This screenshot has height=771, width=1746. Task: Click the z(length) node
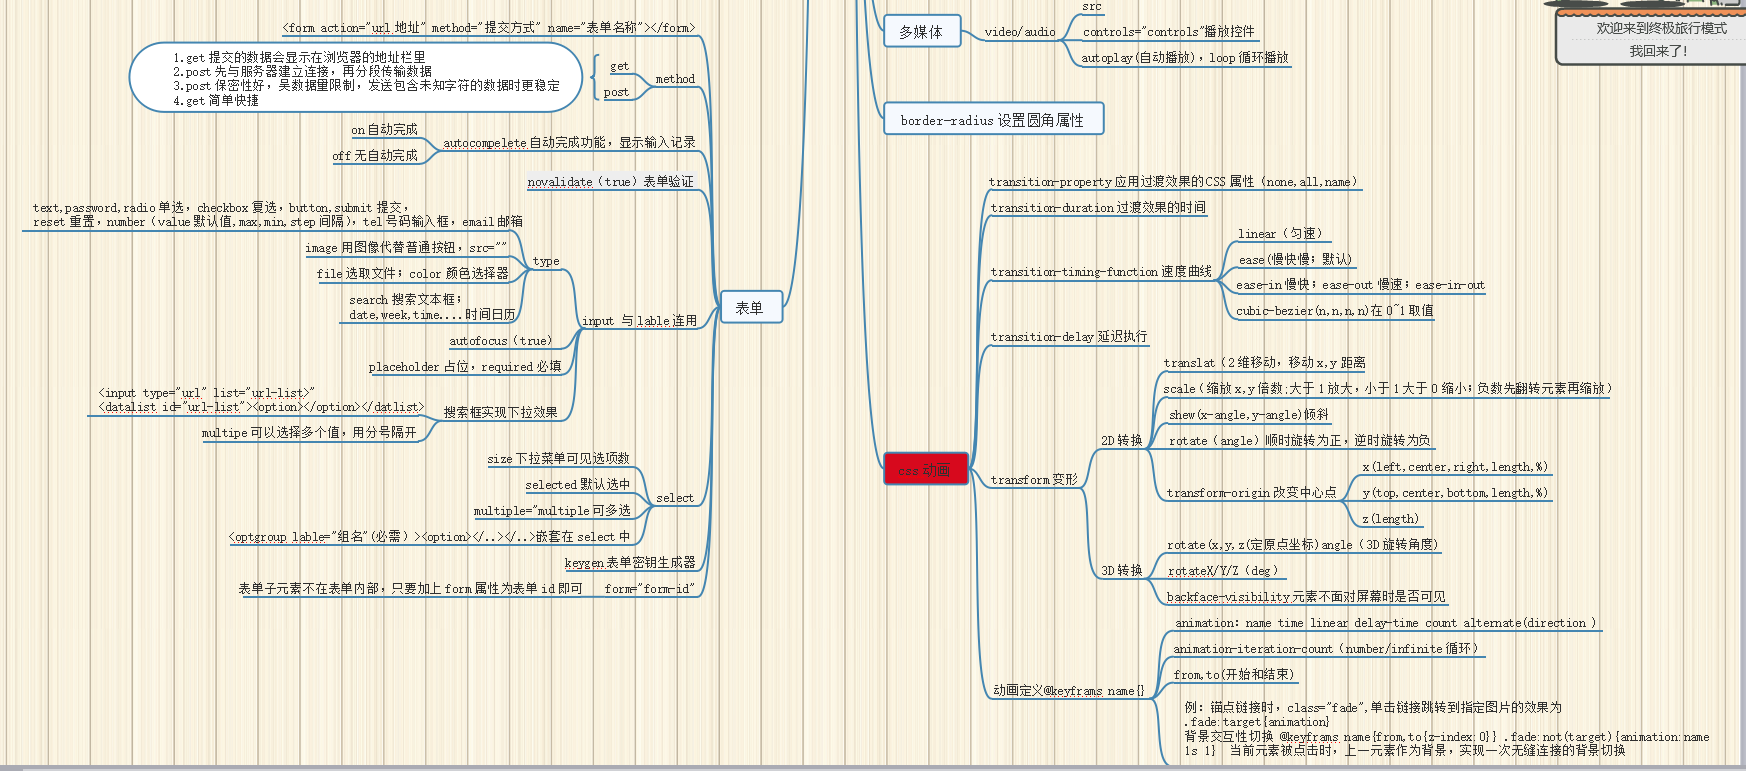[1390, 519]
